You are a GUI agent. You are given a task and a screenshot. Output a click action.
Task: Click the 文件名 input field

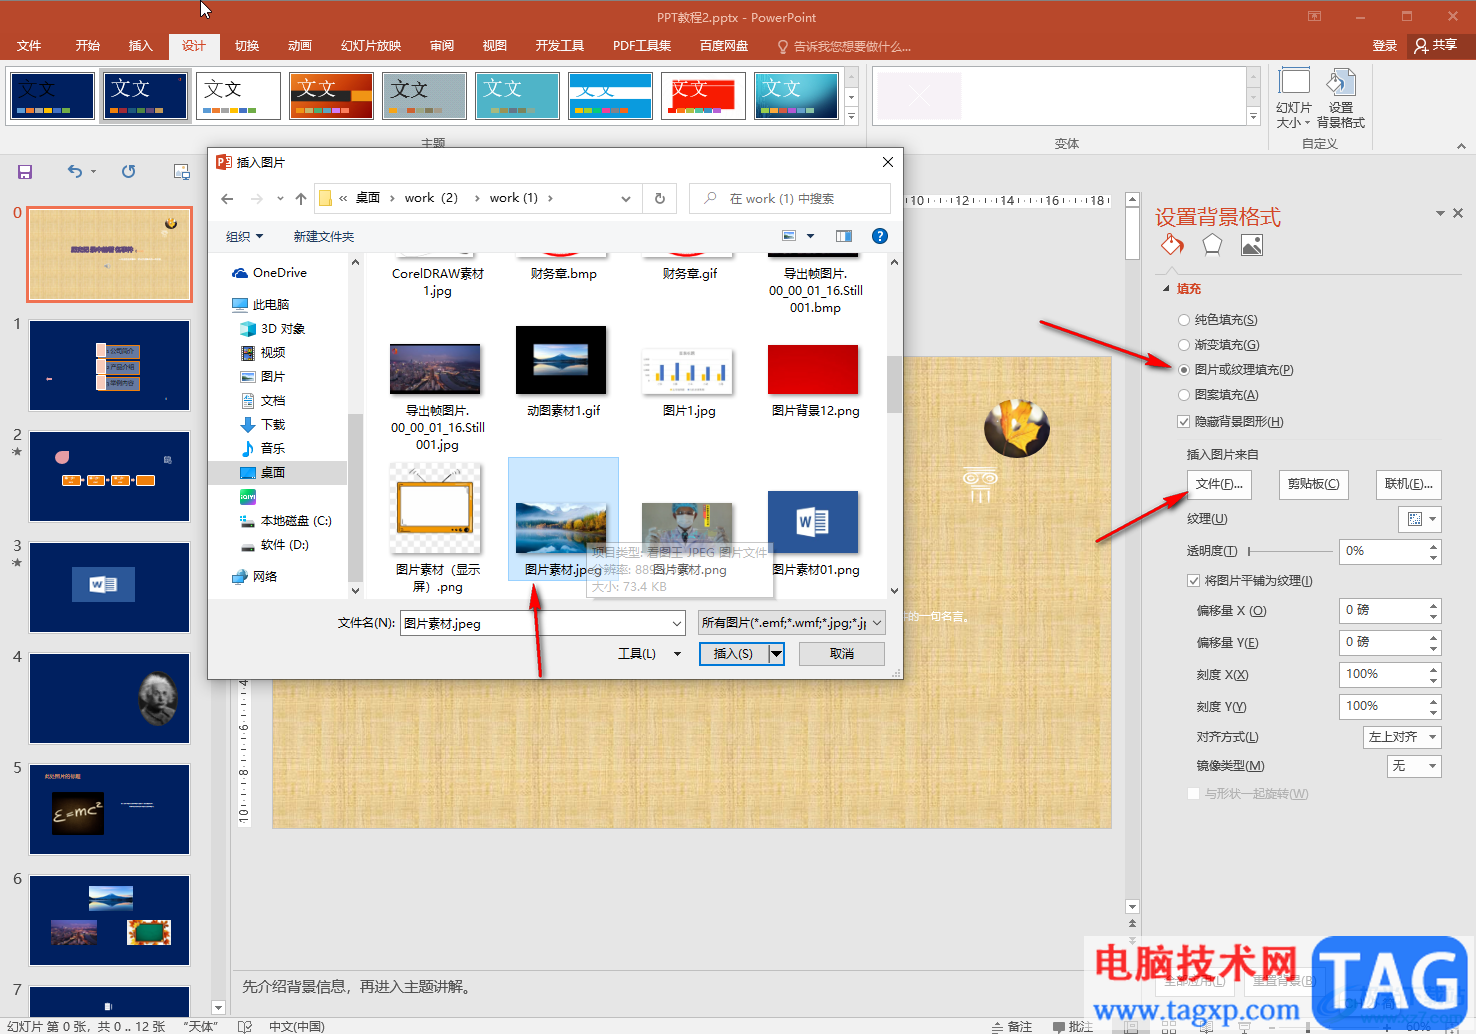[x=542, y=623]
